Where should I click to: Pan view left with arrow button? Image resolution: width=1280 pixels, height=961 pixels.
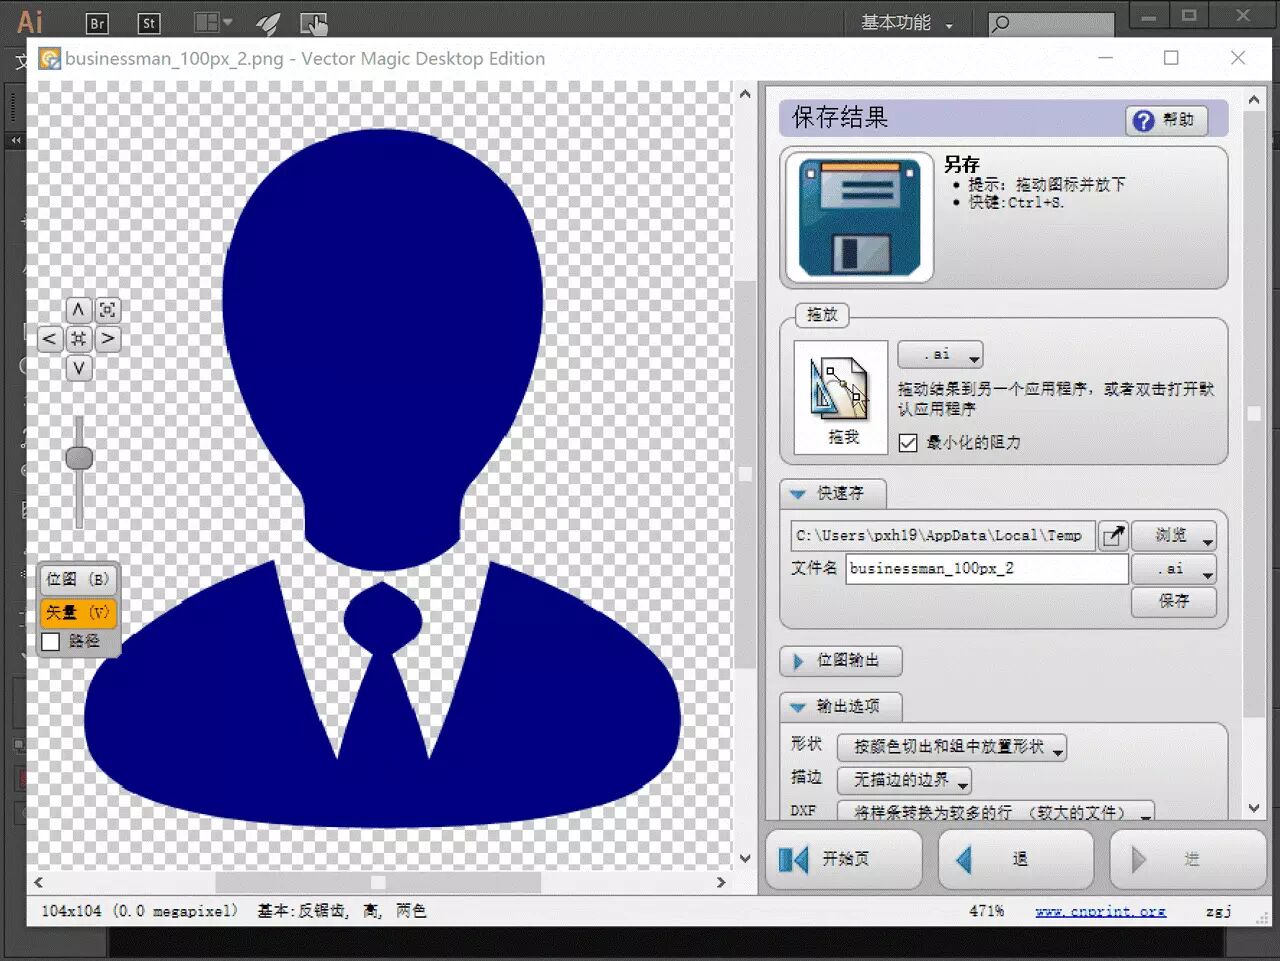point(49,339)
